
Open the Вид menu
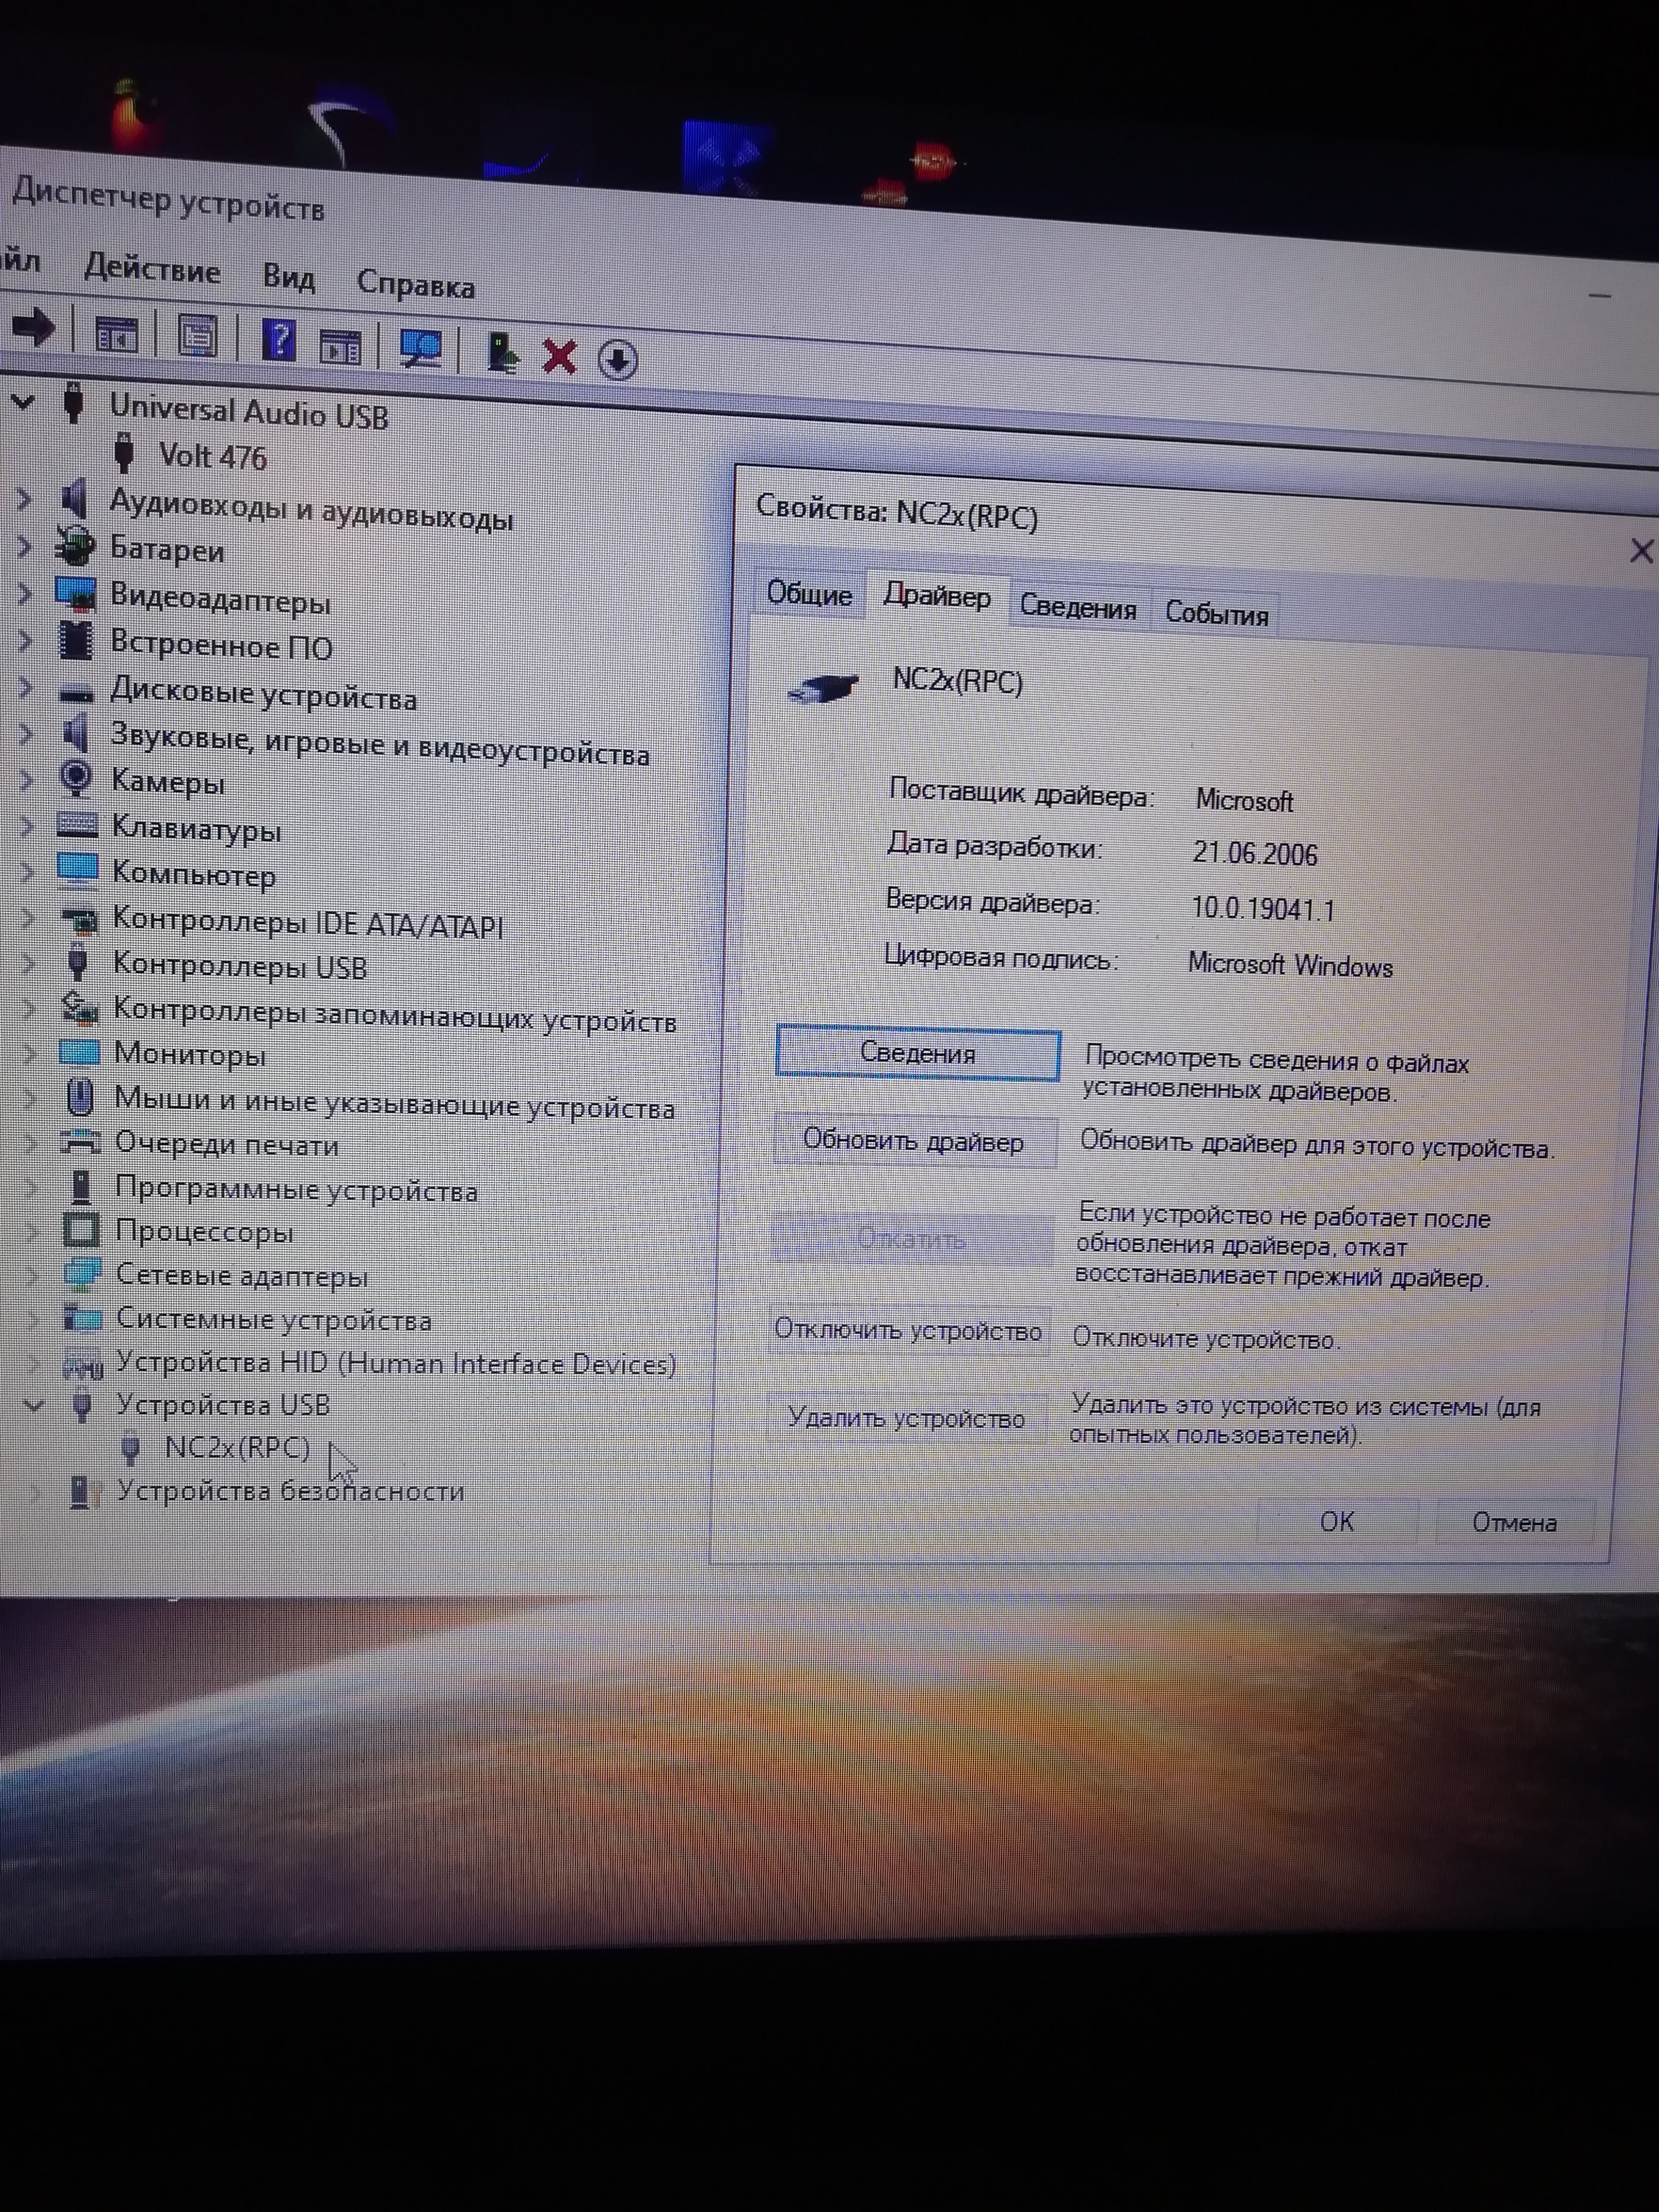coord(288,276)
